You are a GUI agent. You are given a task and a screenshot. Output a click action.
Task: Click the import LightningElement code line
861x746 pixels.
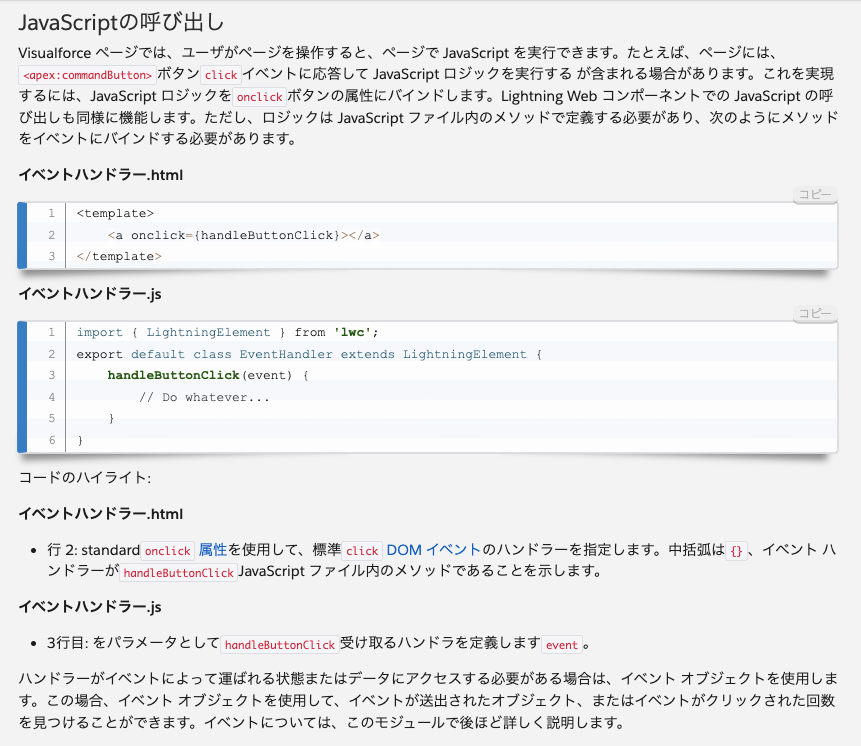tap(227, 332)
